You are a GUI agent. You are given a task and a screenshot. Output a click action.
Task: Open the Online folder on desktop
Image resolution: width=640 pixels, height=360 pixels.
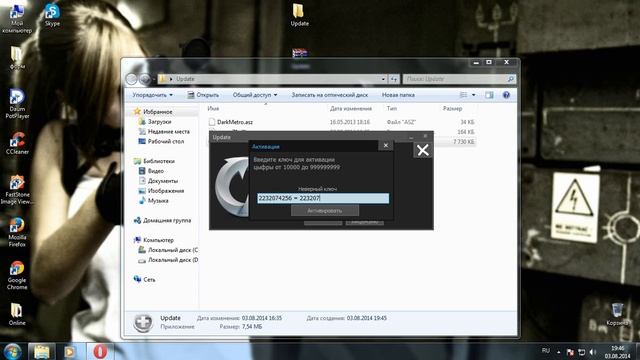pos(17,314)
